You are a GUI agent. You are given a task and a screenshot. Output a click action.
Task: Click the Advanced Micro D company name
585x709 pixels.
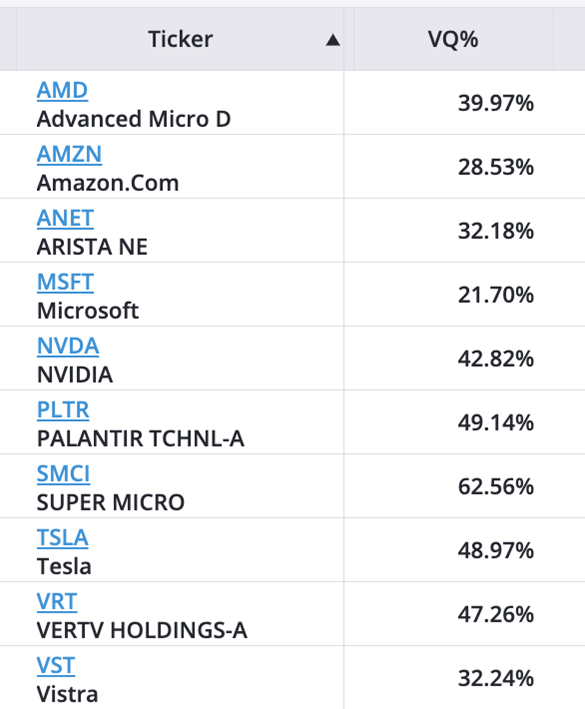pos(134,119)
